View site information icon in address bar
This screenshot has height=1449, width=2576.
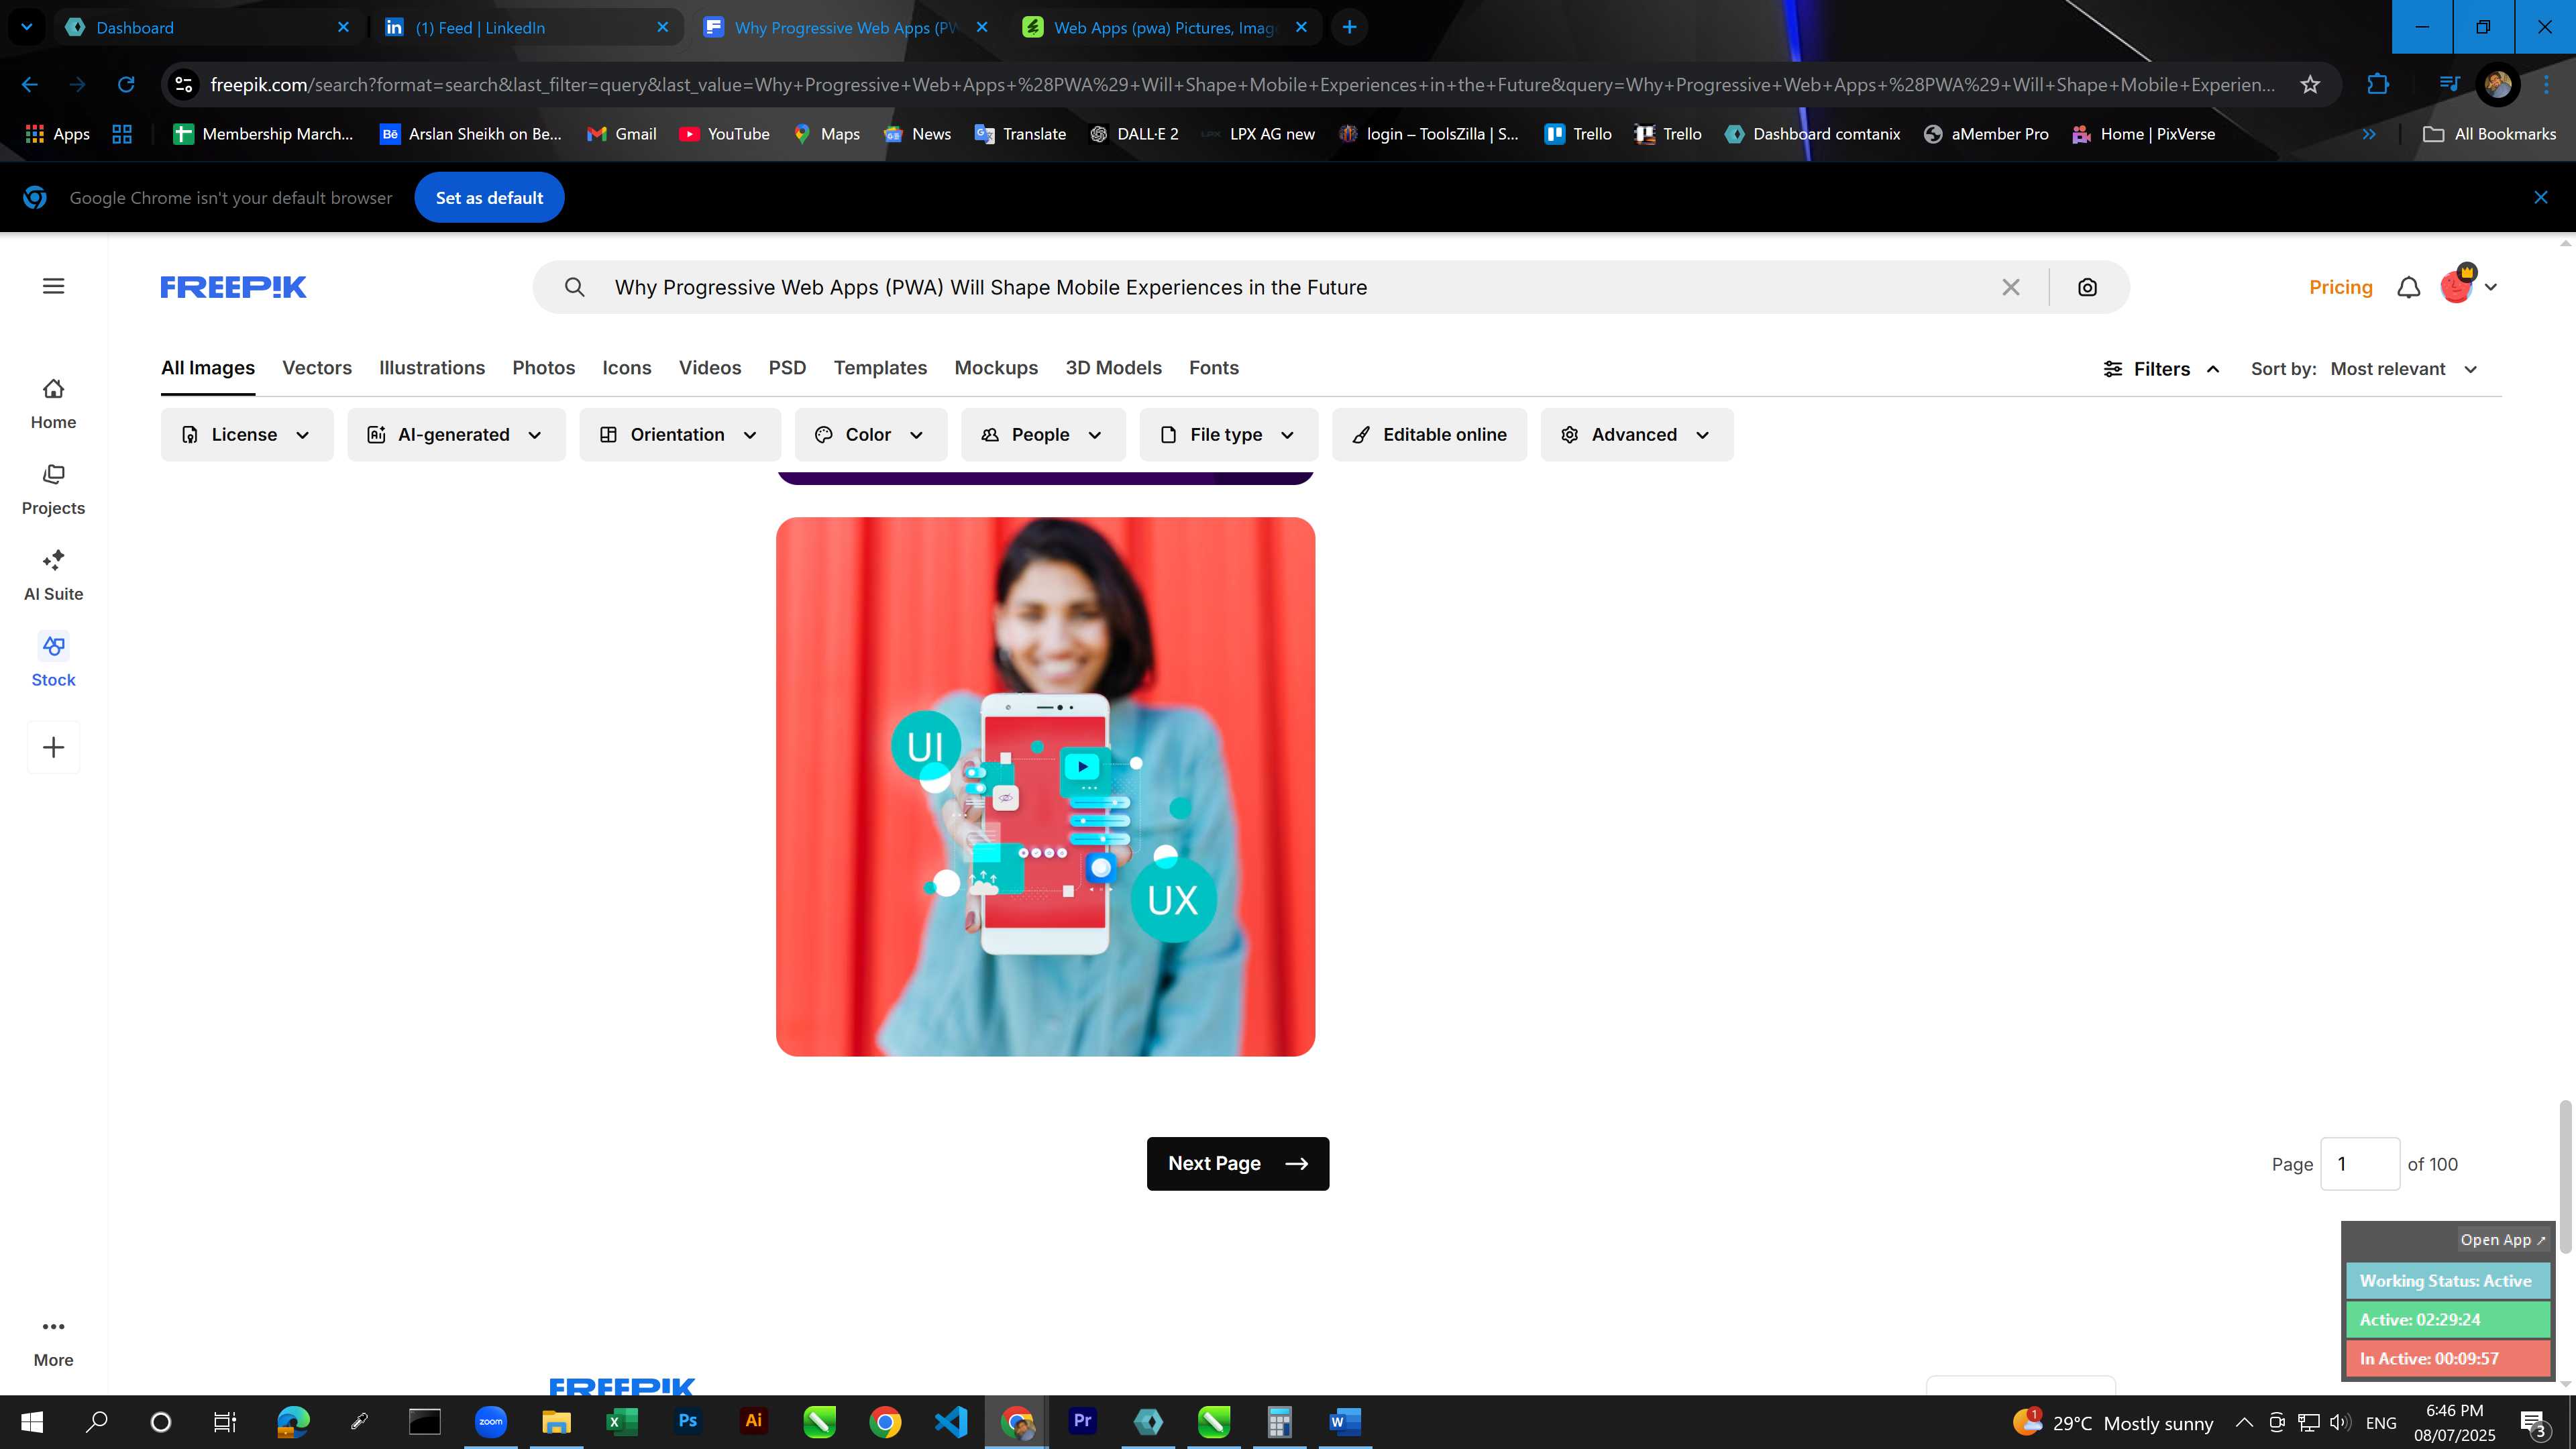click(184, 85)
